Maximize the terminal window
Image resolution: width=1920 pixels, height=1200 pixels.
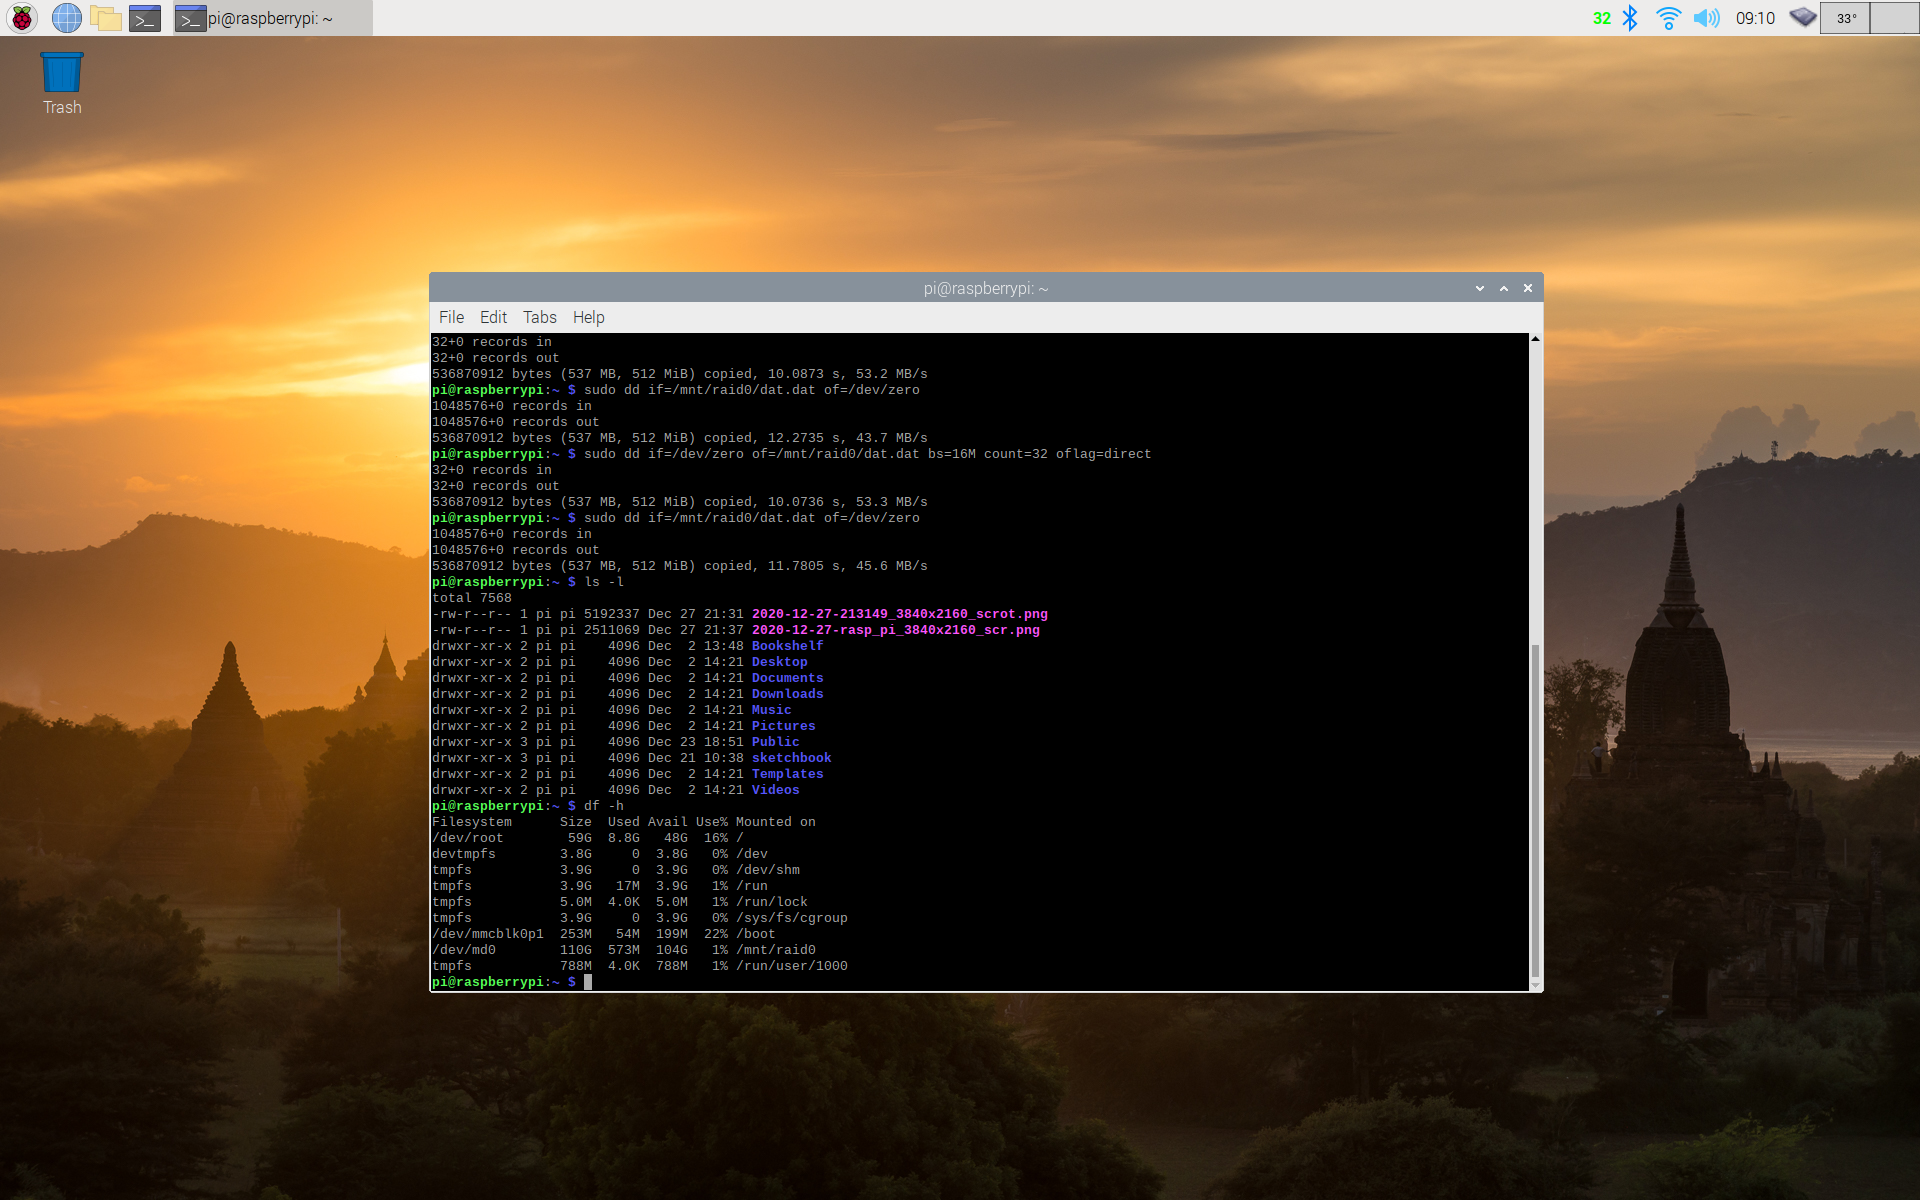[1504, 288]
